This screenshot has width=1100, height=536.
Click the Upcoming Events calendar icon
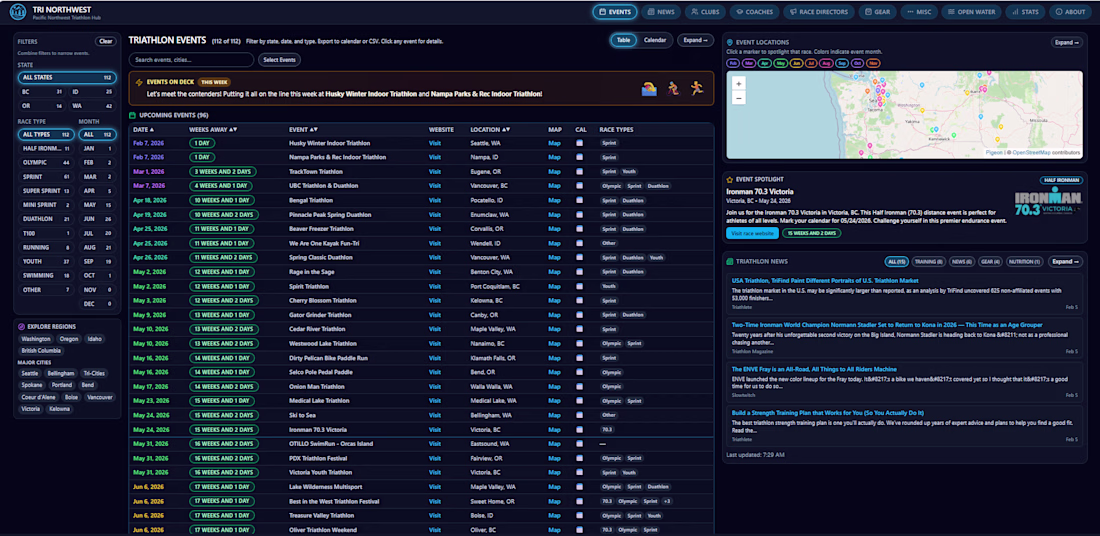click(133, 115)
